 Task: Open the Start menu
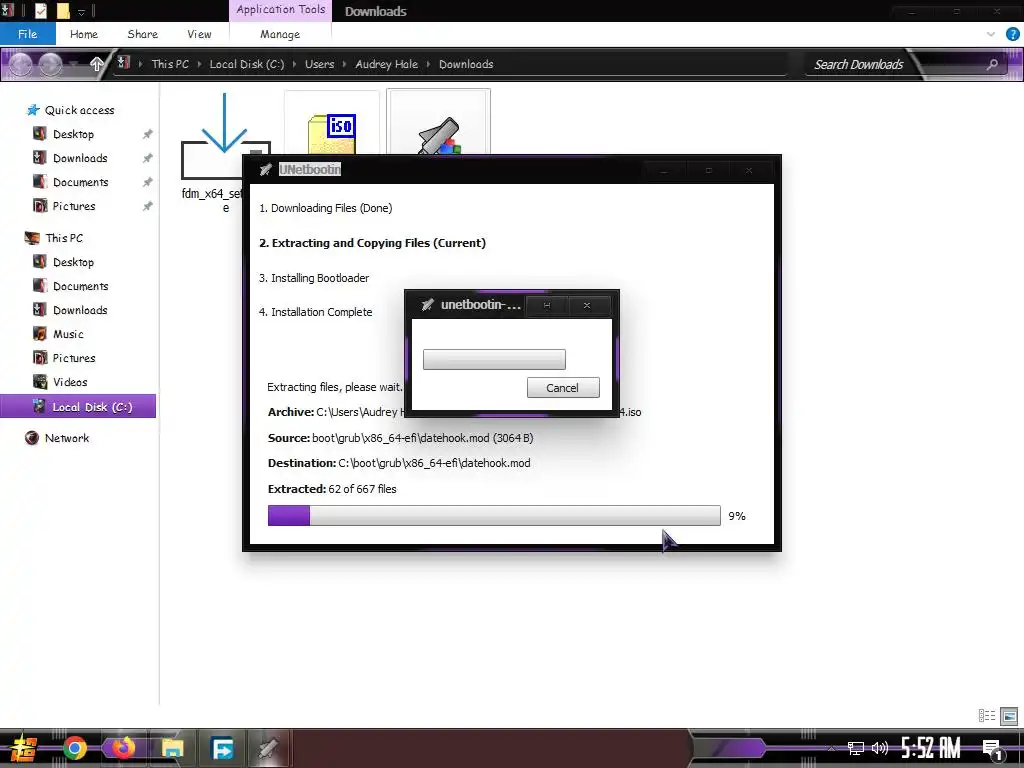[24, 748]
